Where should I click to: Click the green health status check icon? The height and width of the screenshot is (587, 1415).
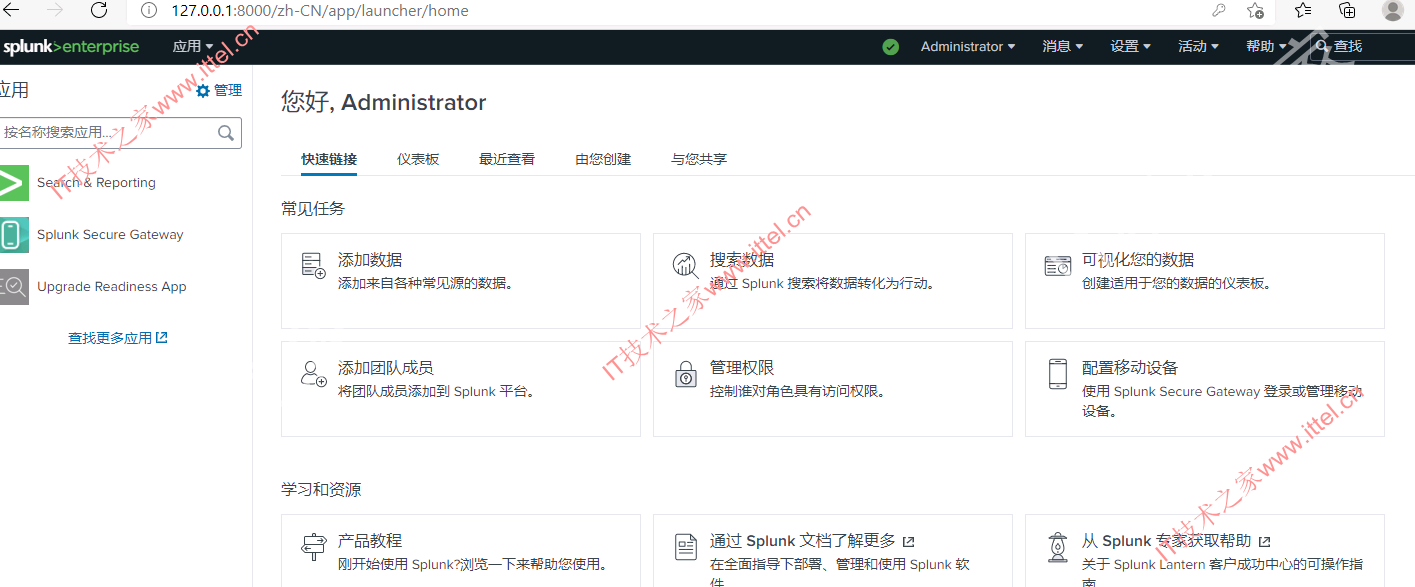click(x=891, y=47)
